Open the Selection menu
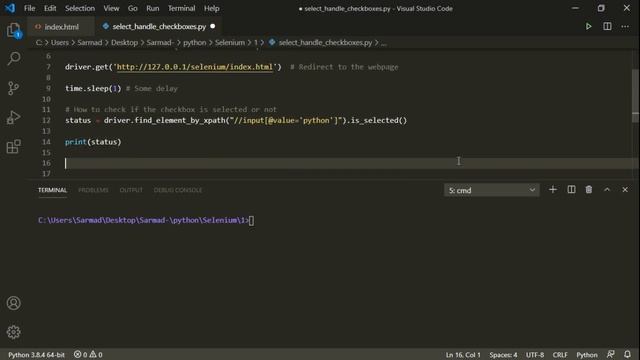The image size is (640, 360). (80, 8)
